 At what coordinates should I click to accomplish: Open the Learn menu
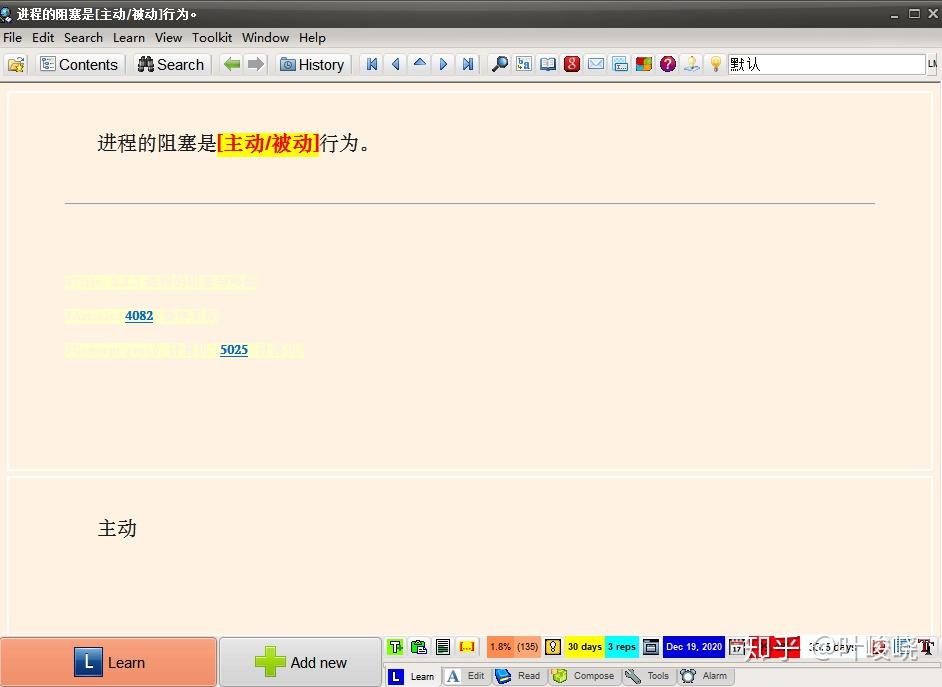click(x=129, y=37)
